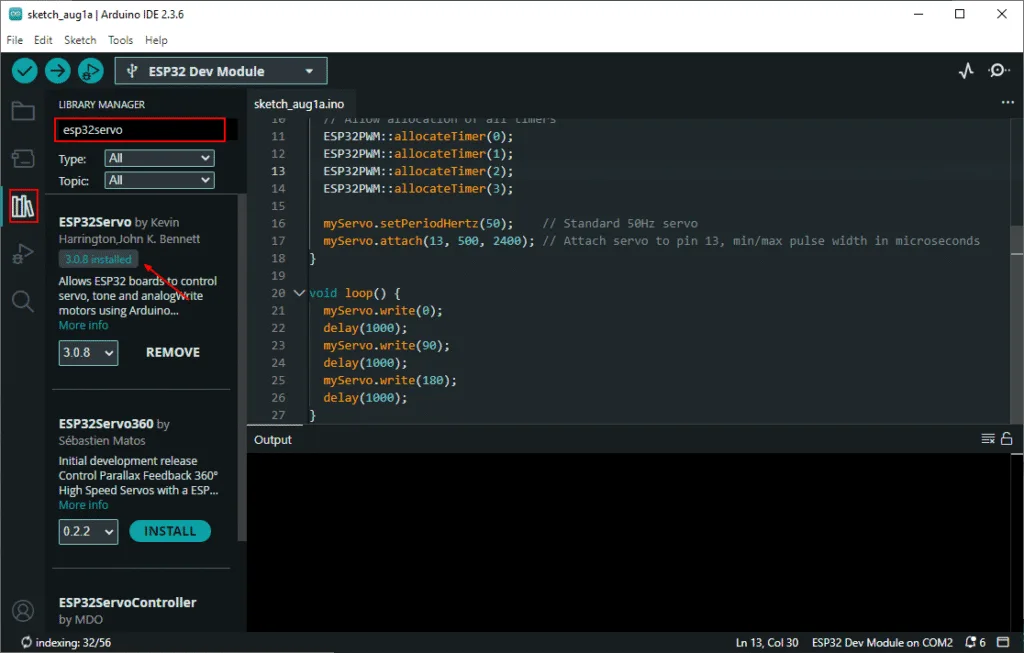The width and height of the screenshot is (1024, 653).
Task: Click the myServo.write(90); code line
Action: click(387, 345)
